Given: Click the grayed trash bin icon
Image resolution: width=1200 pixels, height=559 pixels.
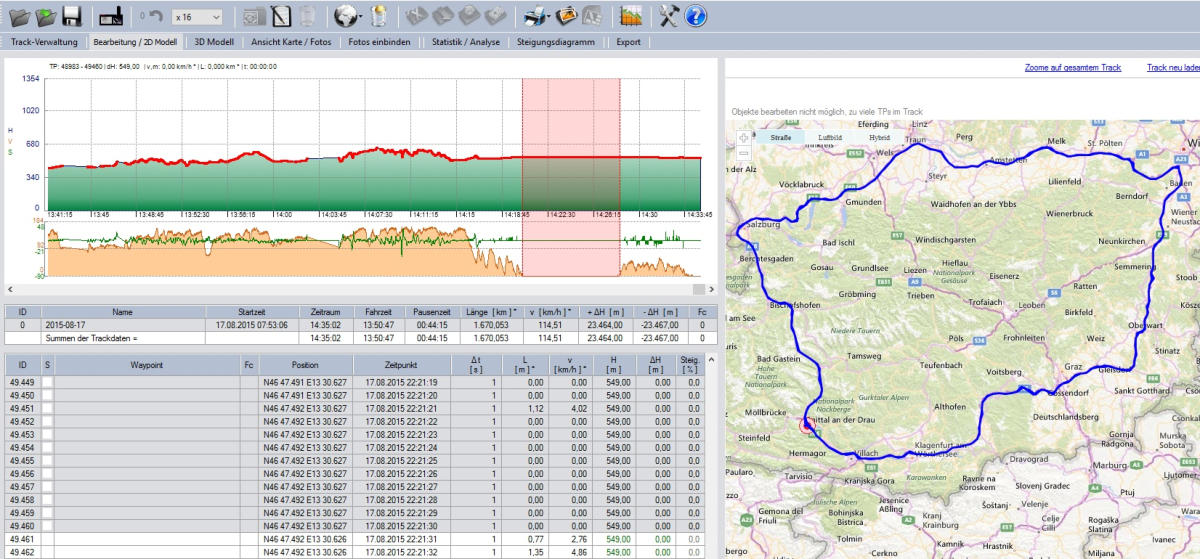Looking at the screenshot, I should (x=306, y=16).
